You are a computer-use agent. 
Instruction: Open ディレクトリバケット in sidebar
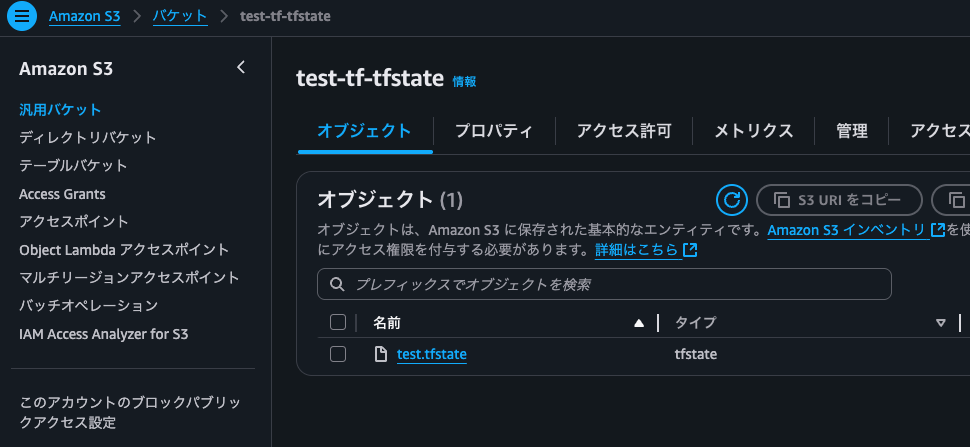(x=87, y=137)
